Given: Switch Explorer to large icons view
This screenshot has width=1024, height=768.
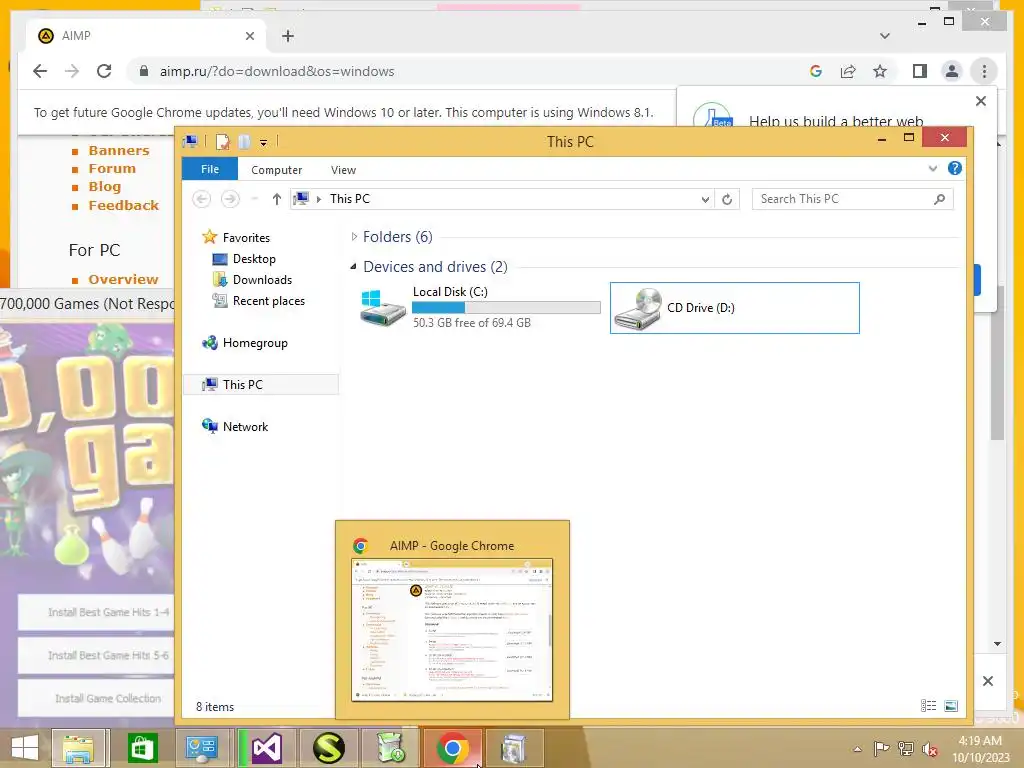Looking at the screenshot, I should click(x=951, y=705).
